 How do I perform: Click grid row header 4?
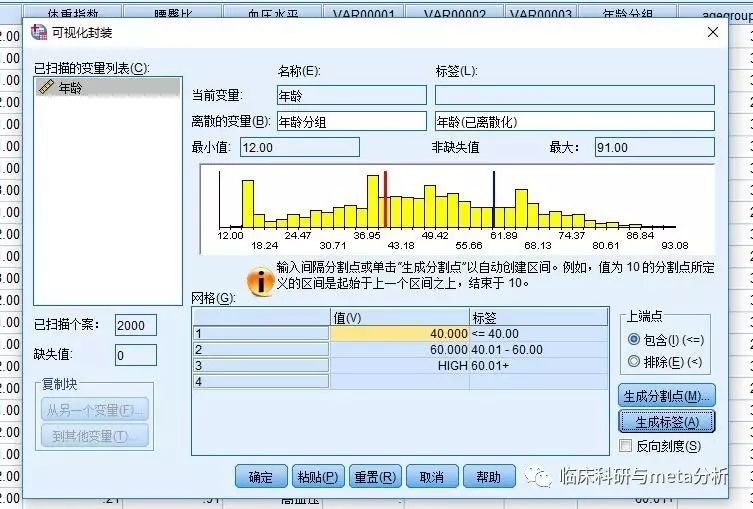[261, 381]
